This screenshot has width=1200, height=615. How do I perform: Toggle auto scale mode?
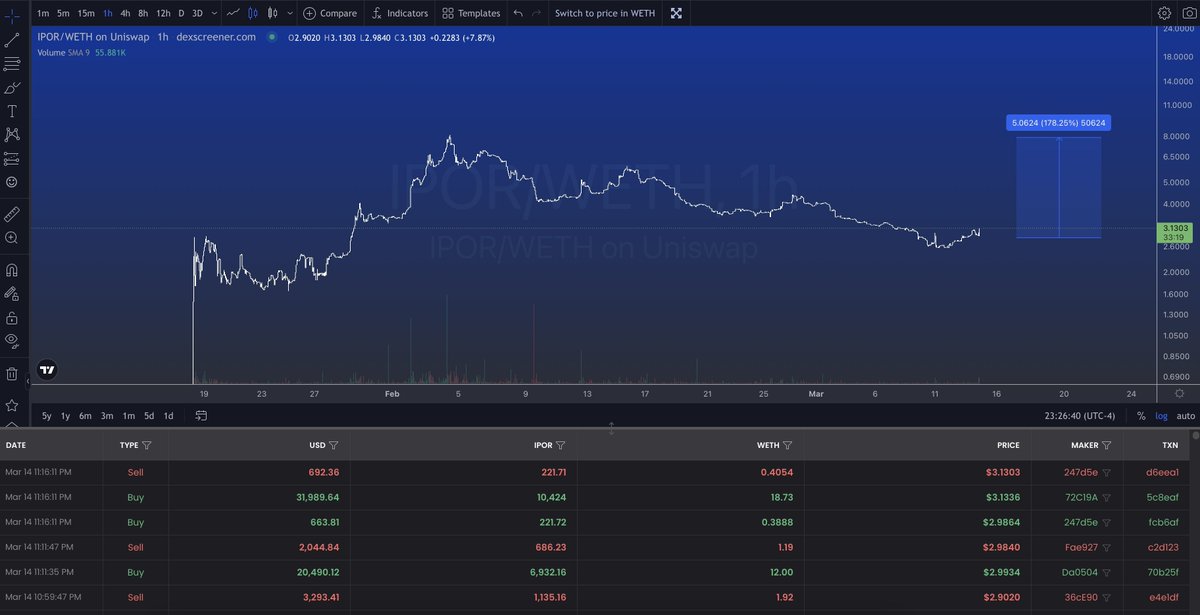click(x=1185, y=415)
